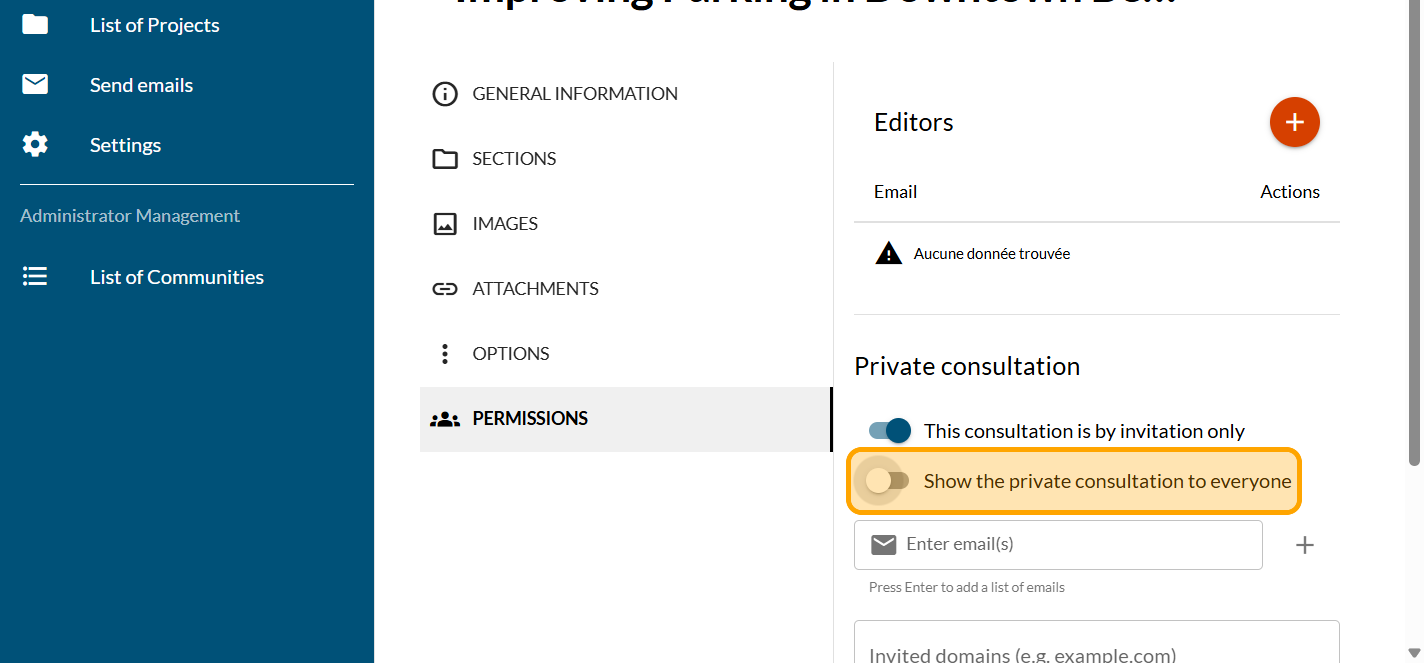The height and width of the screenshot is (663, 1424).
Task: Click the three-dots icon beside Options
Action: point(444,354)
